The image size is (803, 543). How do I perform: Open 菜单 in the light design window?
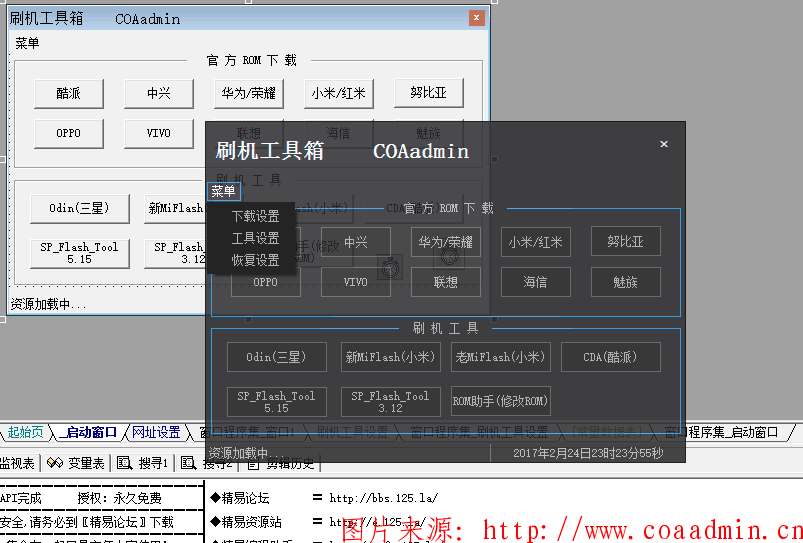point(27,43)
